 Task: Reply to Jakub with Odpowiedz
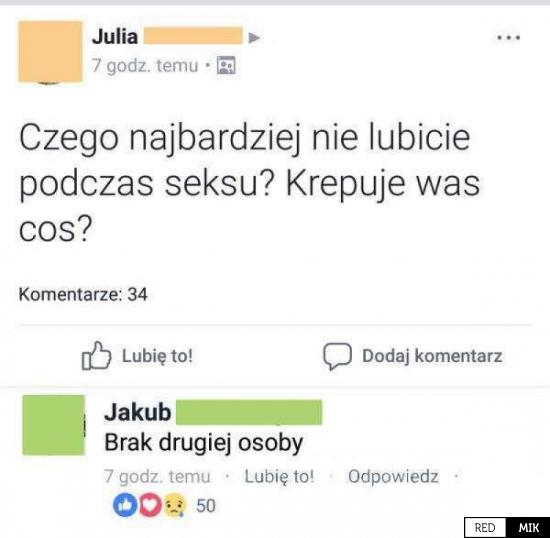pyautogui.click(x=393, y=476)
